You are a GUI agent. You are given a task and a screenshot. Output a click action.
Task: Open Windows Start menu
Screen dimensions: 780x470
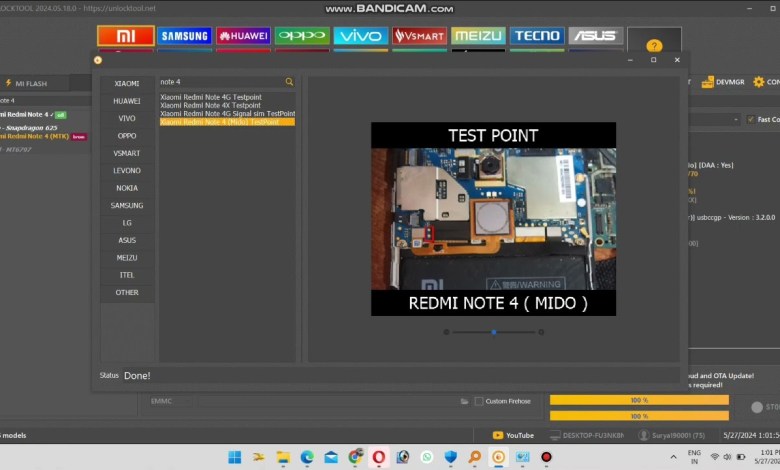pos(235,457)
